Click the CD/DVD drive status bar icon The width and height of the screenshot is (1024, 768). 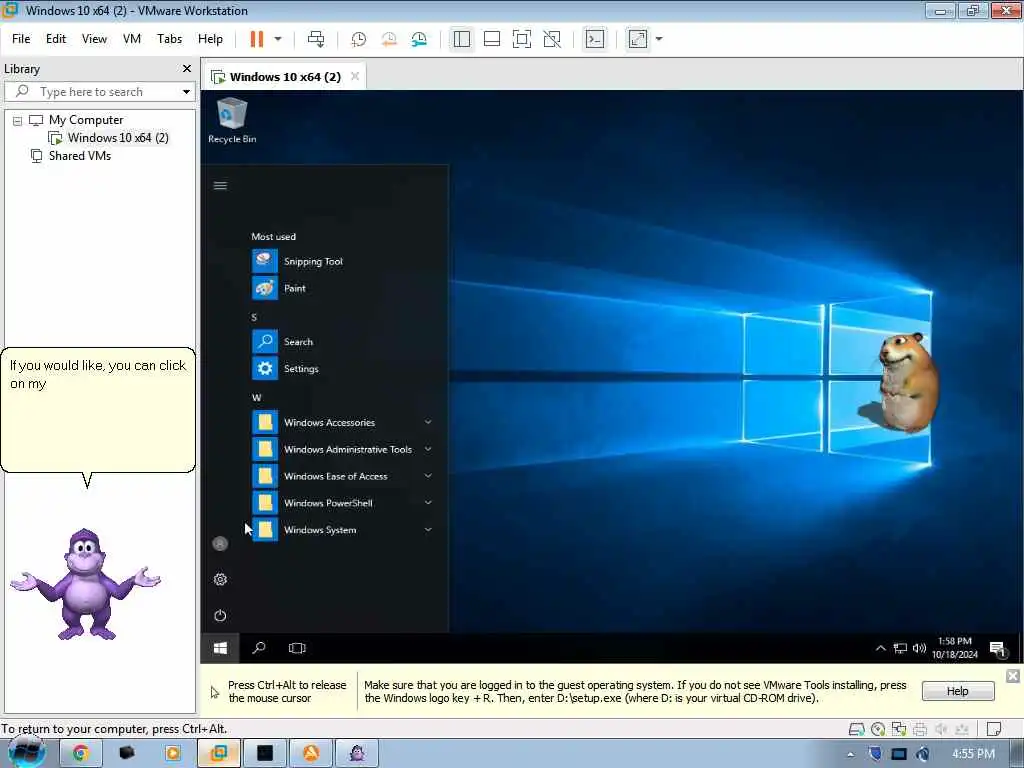[x=878, y=729]
